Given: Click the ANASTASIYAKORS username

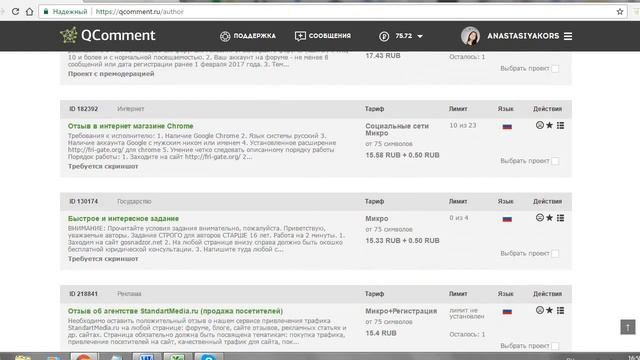Looking at the screenshot, I should pos(523,36).
